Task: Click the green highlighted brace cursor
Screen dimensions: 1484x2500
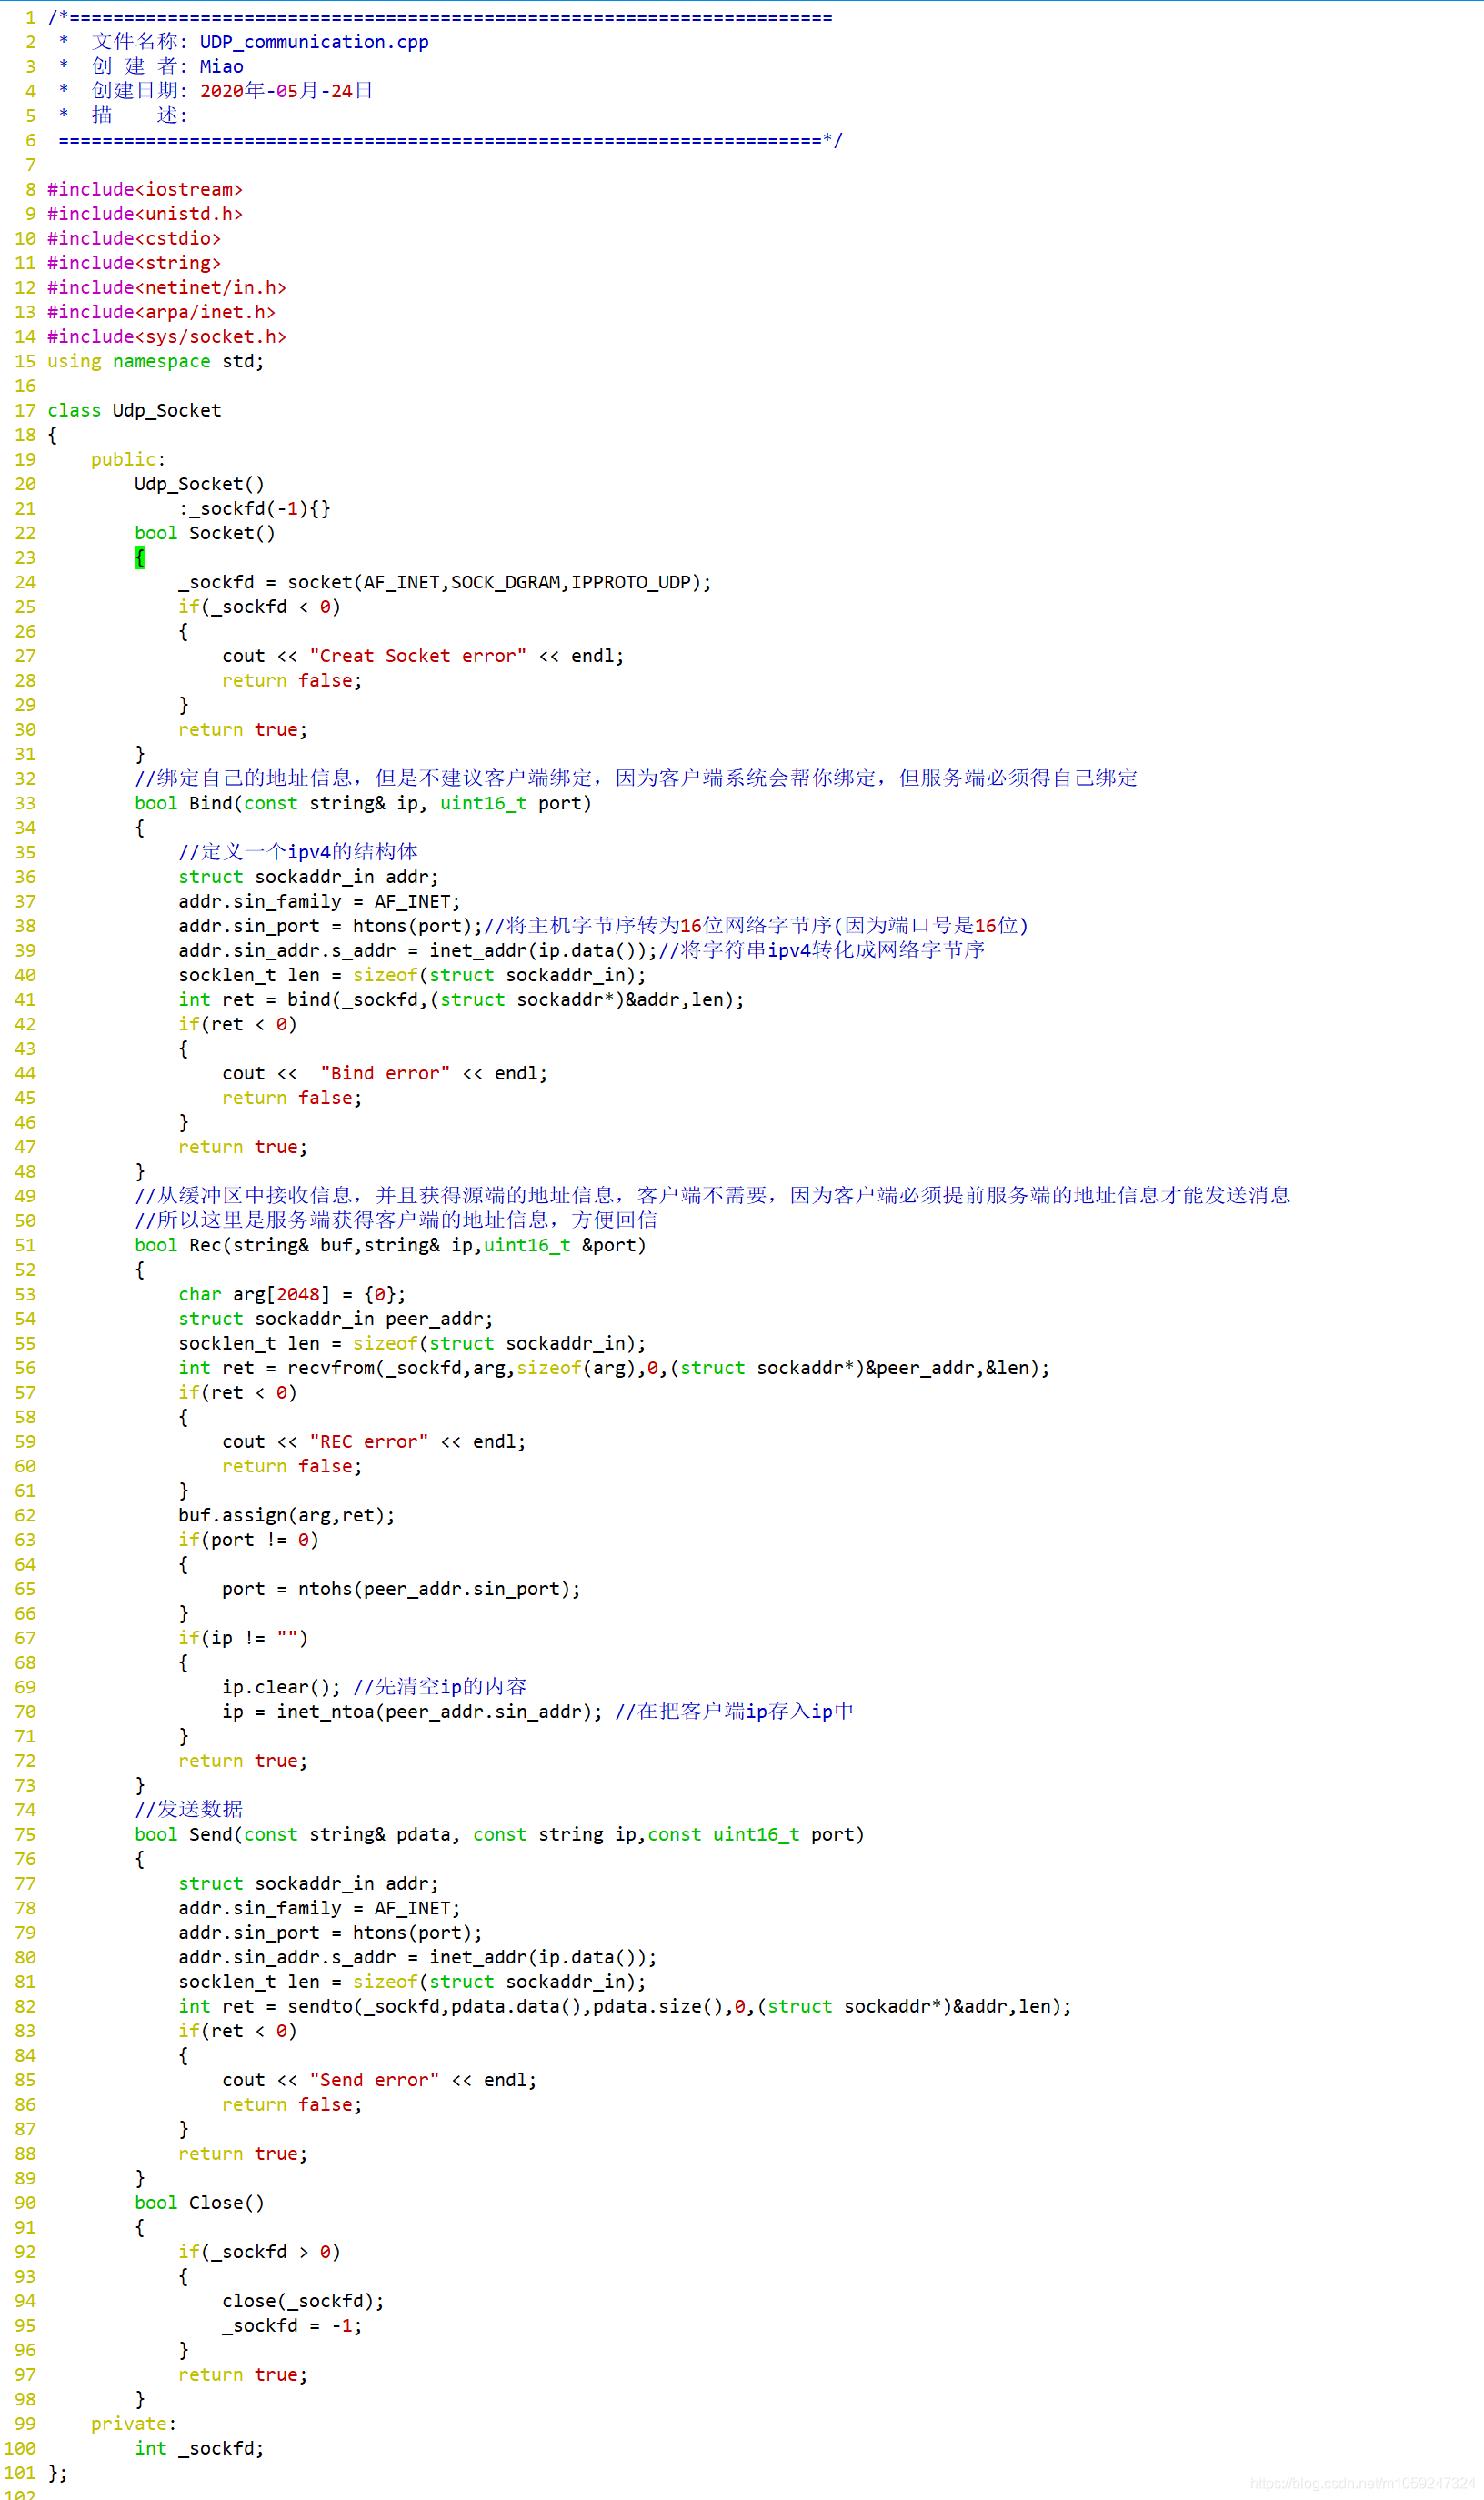Action: [140, 558]
